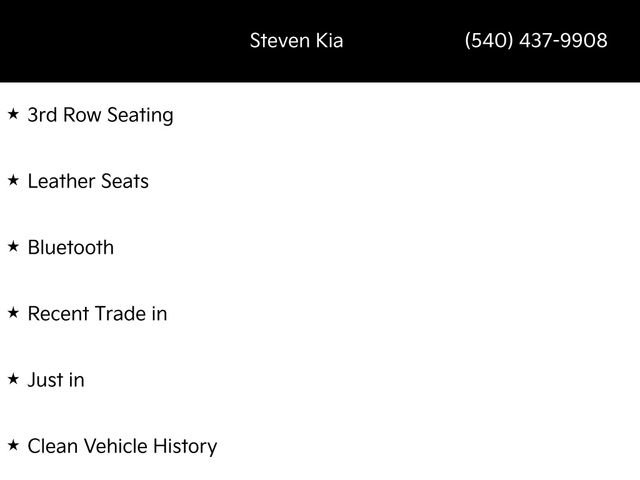Click the star next to Leather Seats
The image size is (640, 480).
point(13,180)
